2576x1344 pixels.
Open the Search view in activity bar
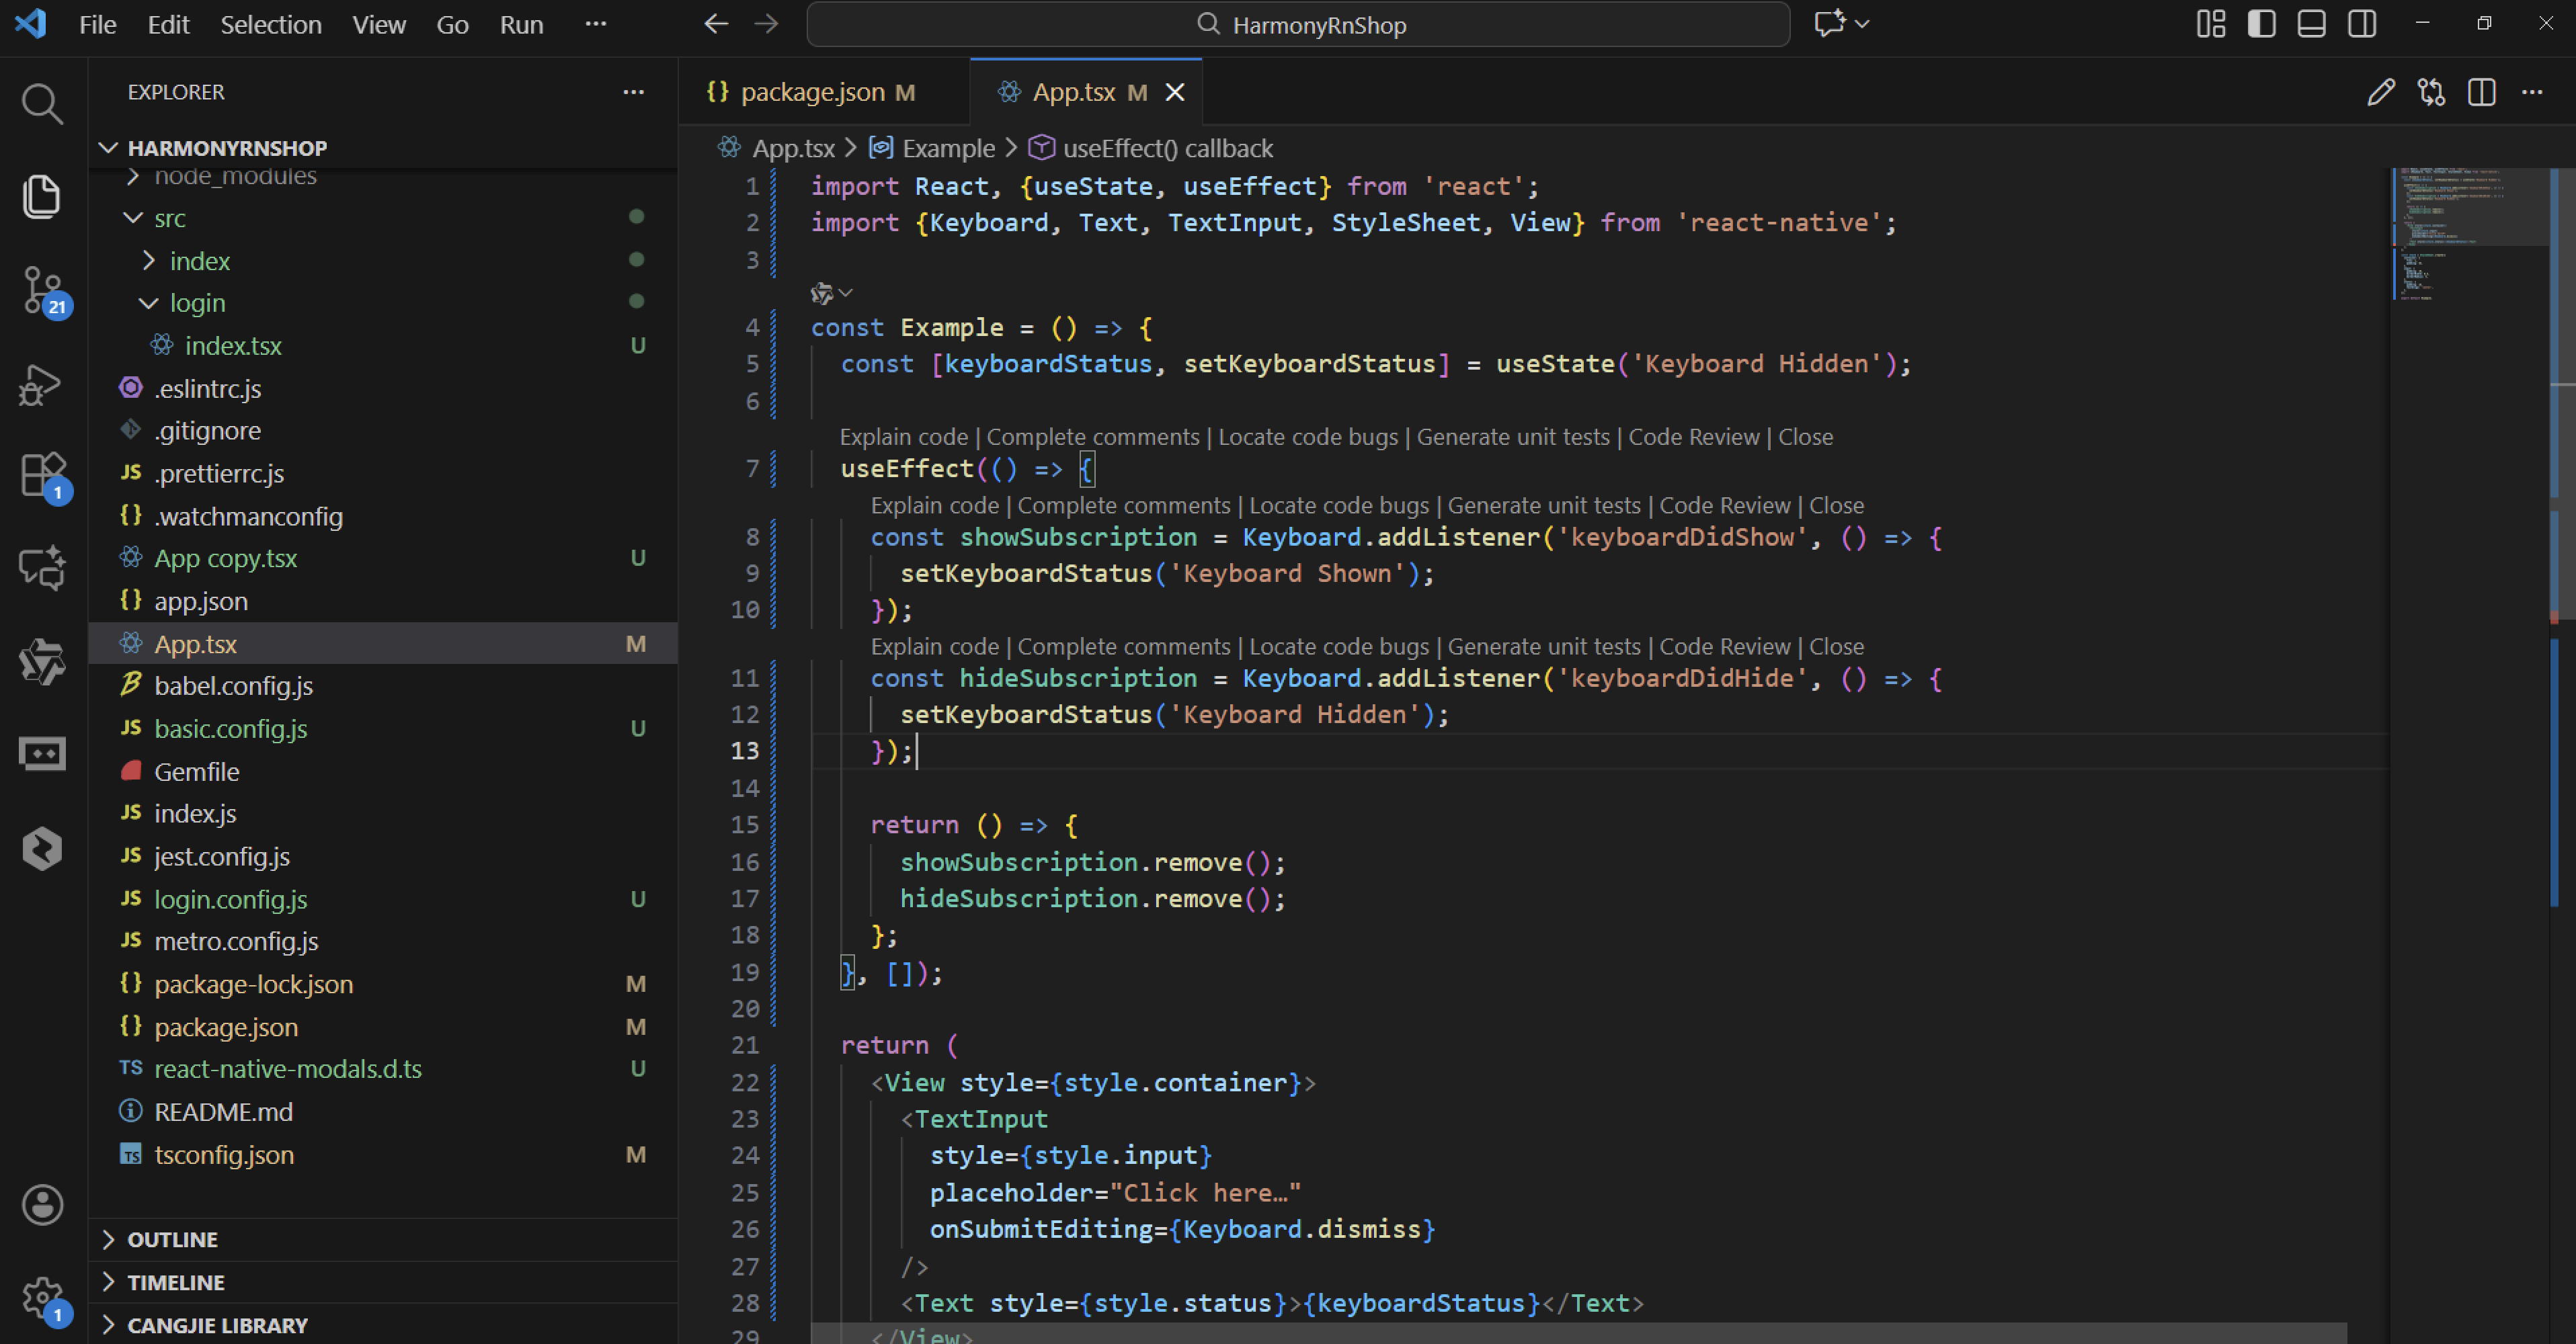41,103
